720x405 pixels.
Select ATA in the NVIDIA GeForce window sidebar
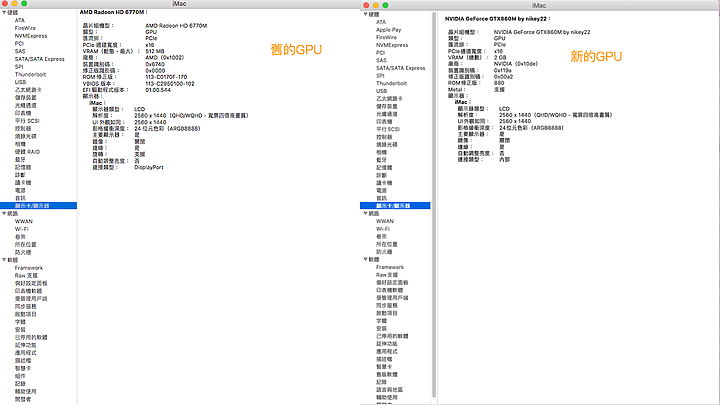381,22
